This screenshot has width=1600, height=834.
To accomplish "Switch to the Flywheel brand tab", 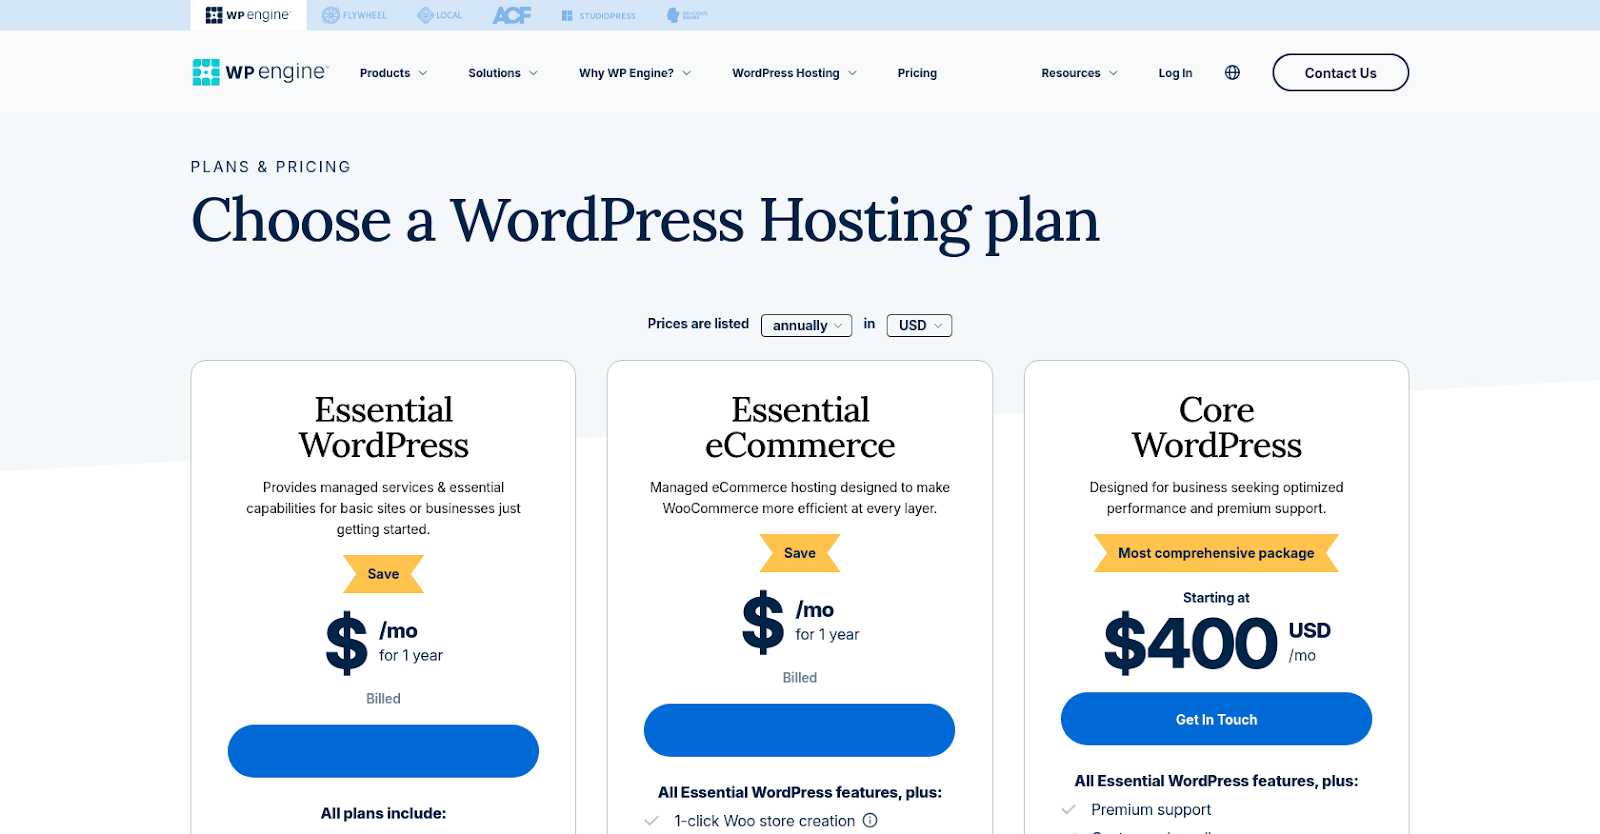I will [354, 15].
